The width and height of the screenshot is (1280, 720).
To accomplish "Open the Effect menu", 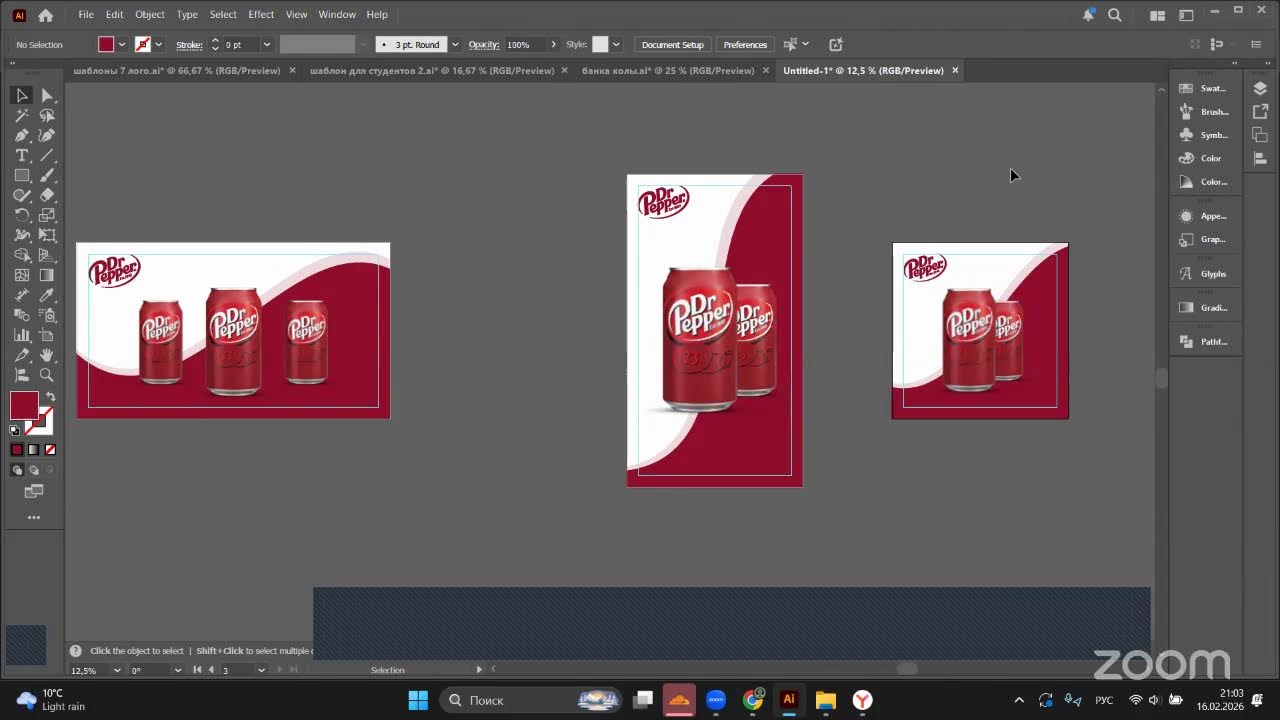I will point(261,15).
